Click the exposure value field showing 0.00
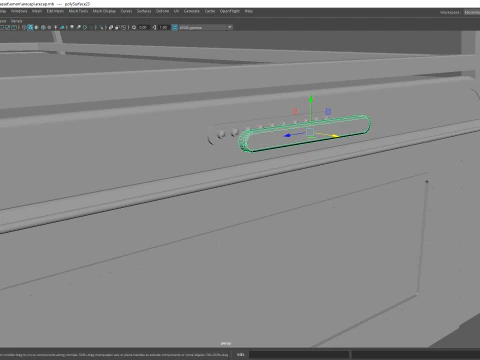 click(x=143, y=27)
